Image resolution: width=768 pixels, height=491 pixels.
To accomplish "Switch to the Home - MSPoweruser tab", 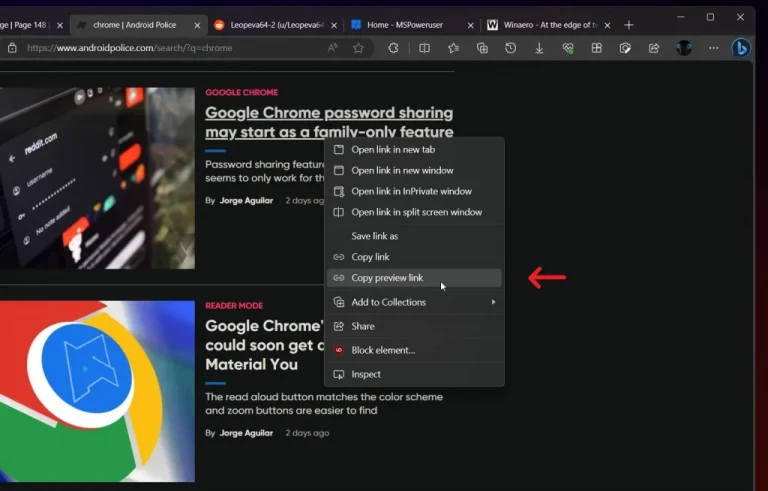I will click(405, 25).
